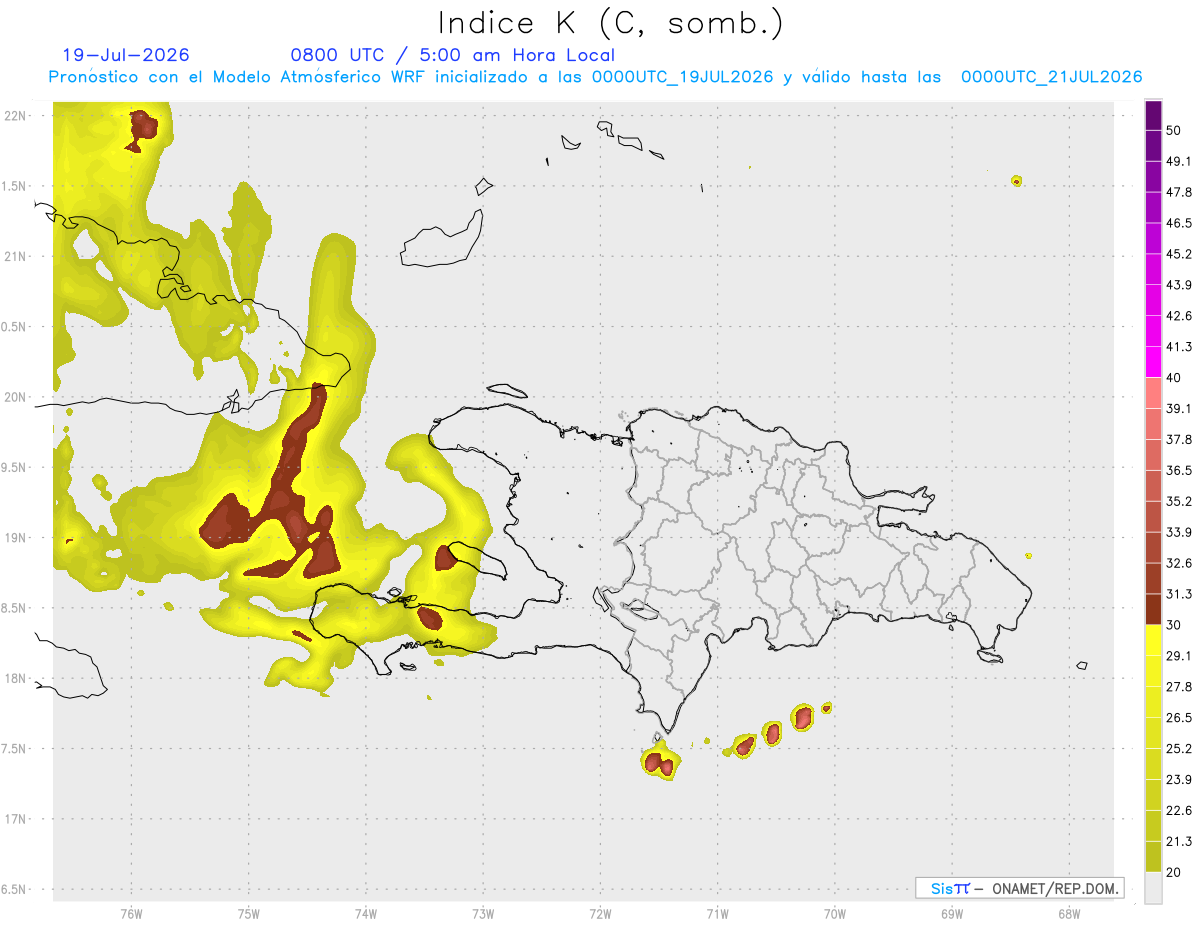The height and width of the screenshot is (927, 1200).
Task: Click the dark brown swatch between 30 and 31.3
Action: [1153, 610]
